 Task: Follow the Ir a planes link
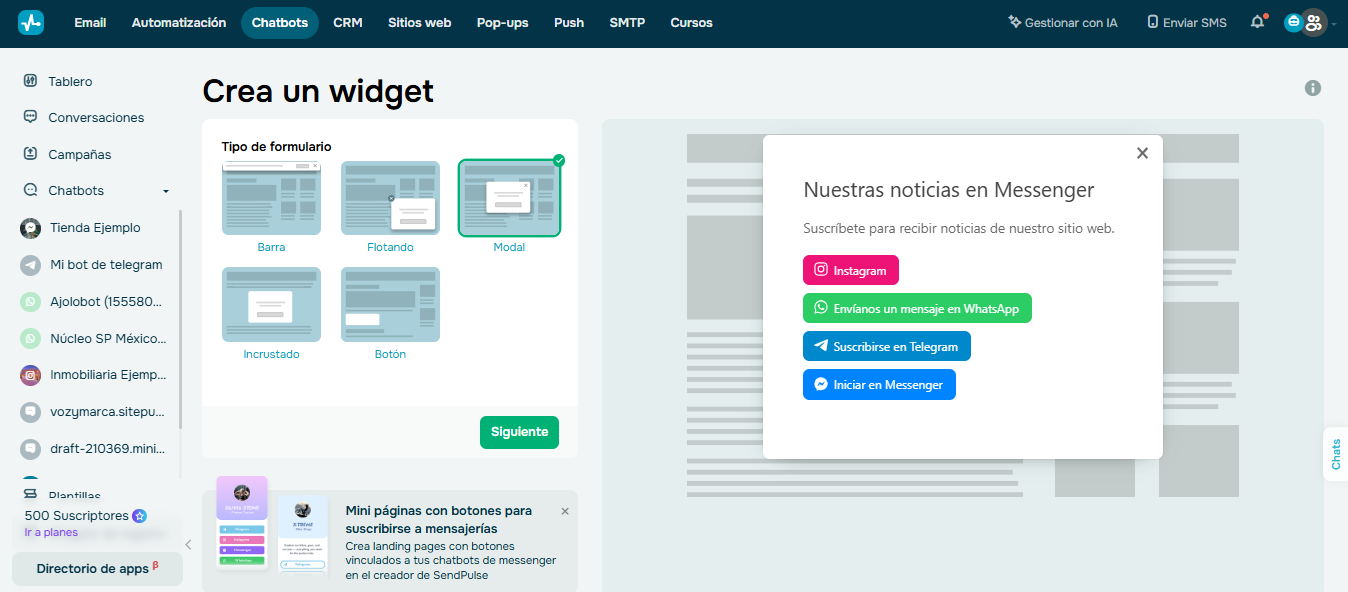[51, 532]
